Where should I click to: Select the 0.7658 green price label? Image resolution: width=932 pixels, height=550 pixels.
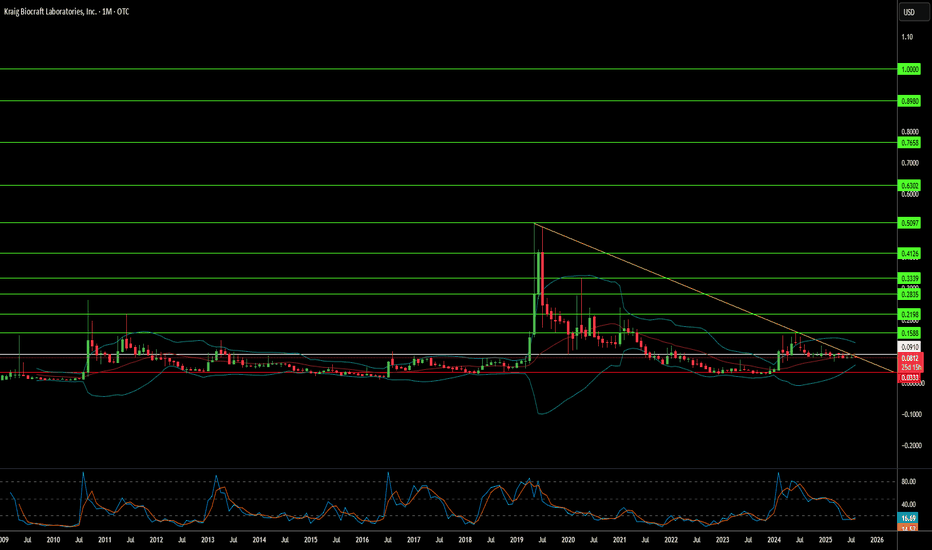[909, 143]
